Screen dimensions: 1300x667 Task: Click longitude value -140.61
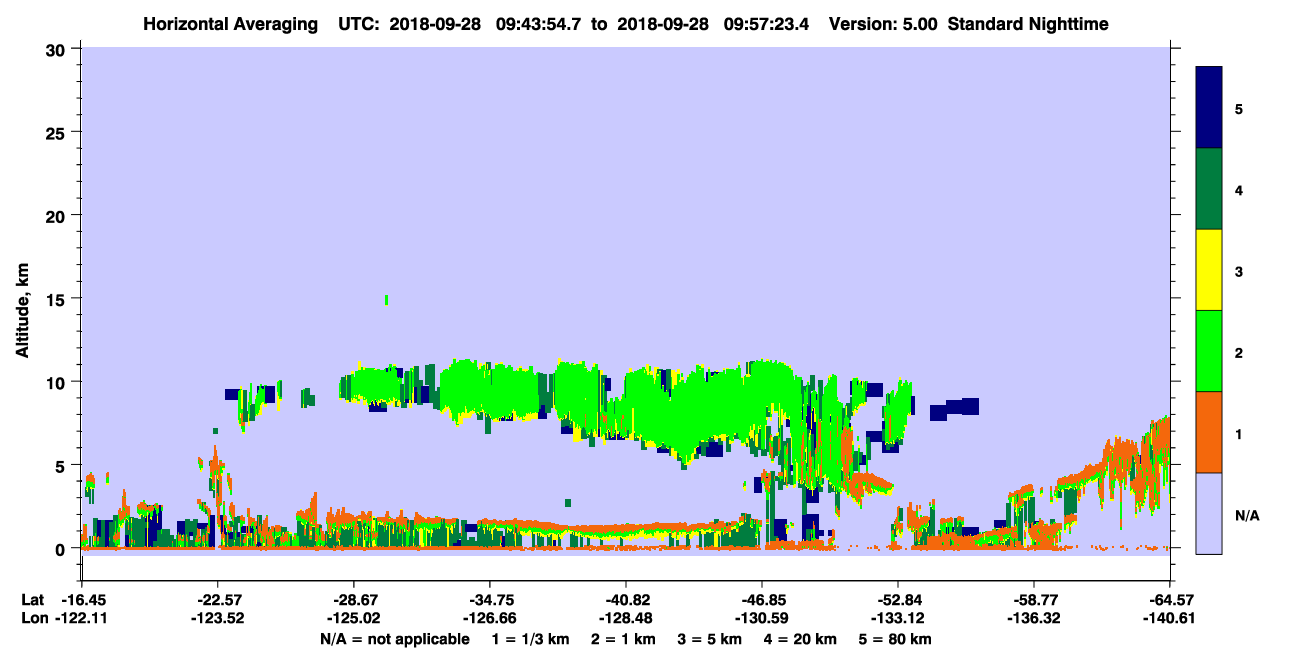(x=1170, y=618)
